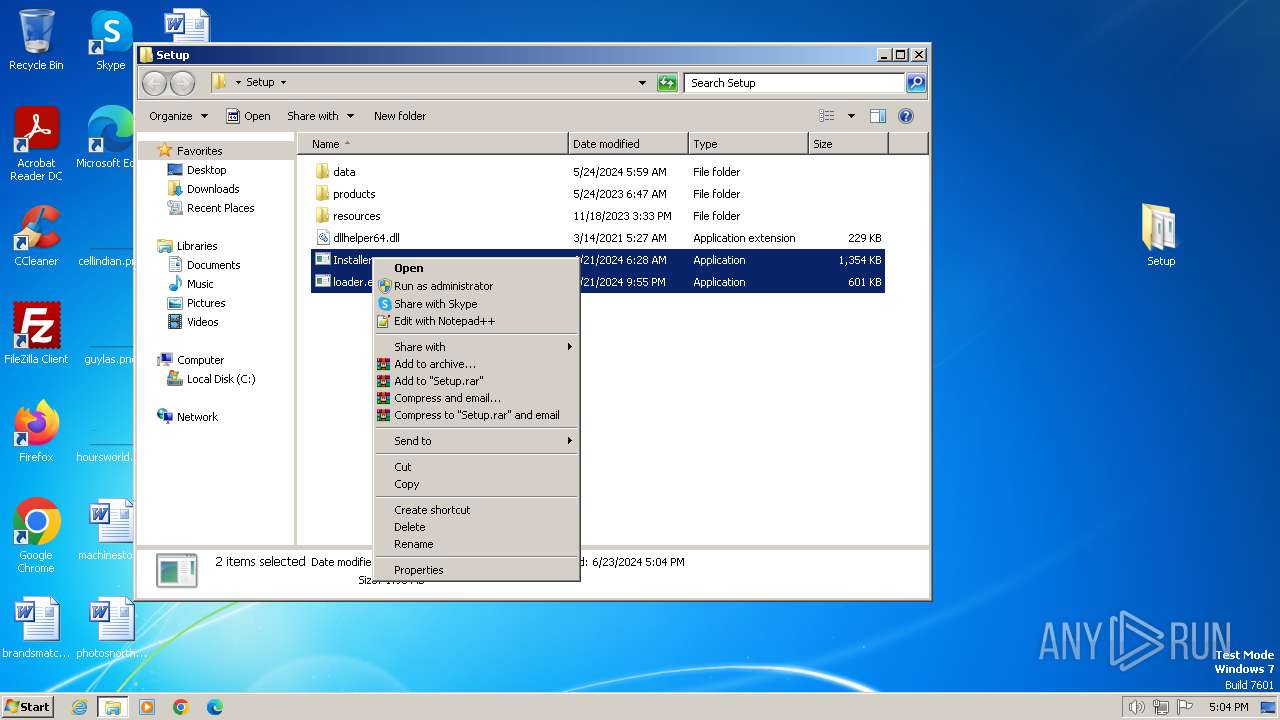Open brandsmatc Word document on desktop
This screenshot has height=720, width=1280.
click(36, 628)
